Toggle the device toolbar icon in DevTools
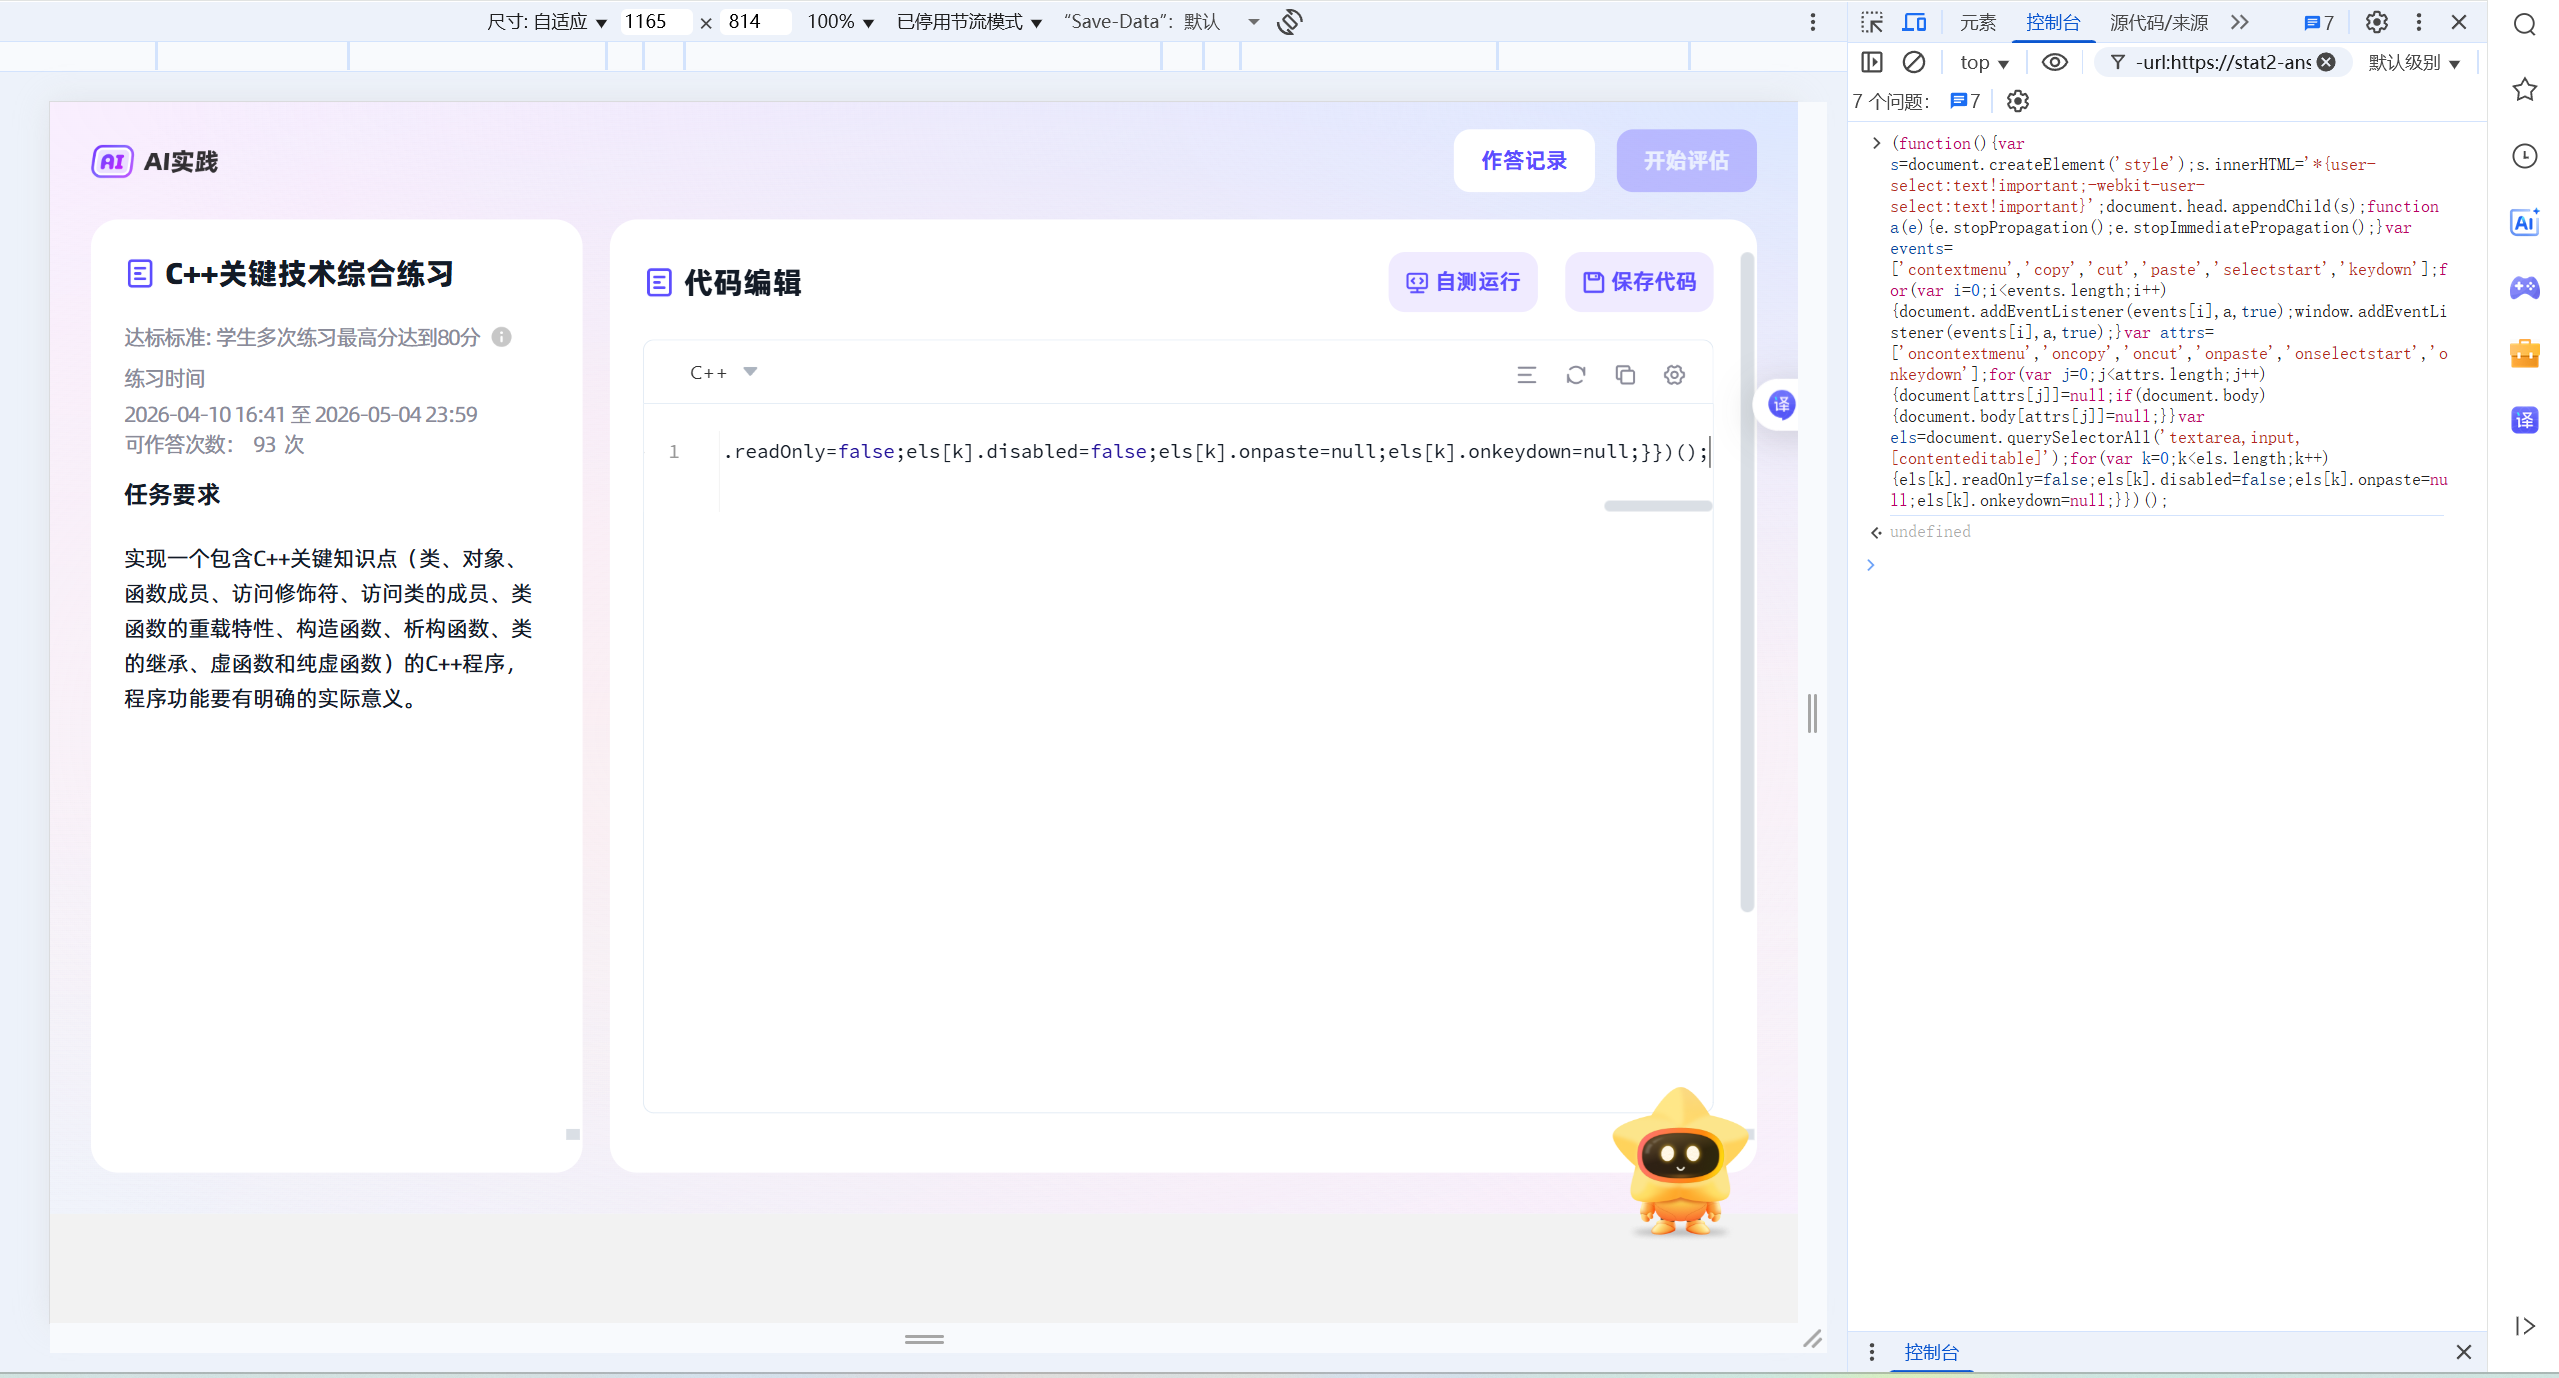Screen dimensions: 2559x1378 (x=1914, y=22)
